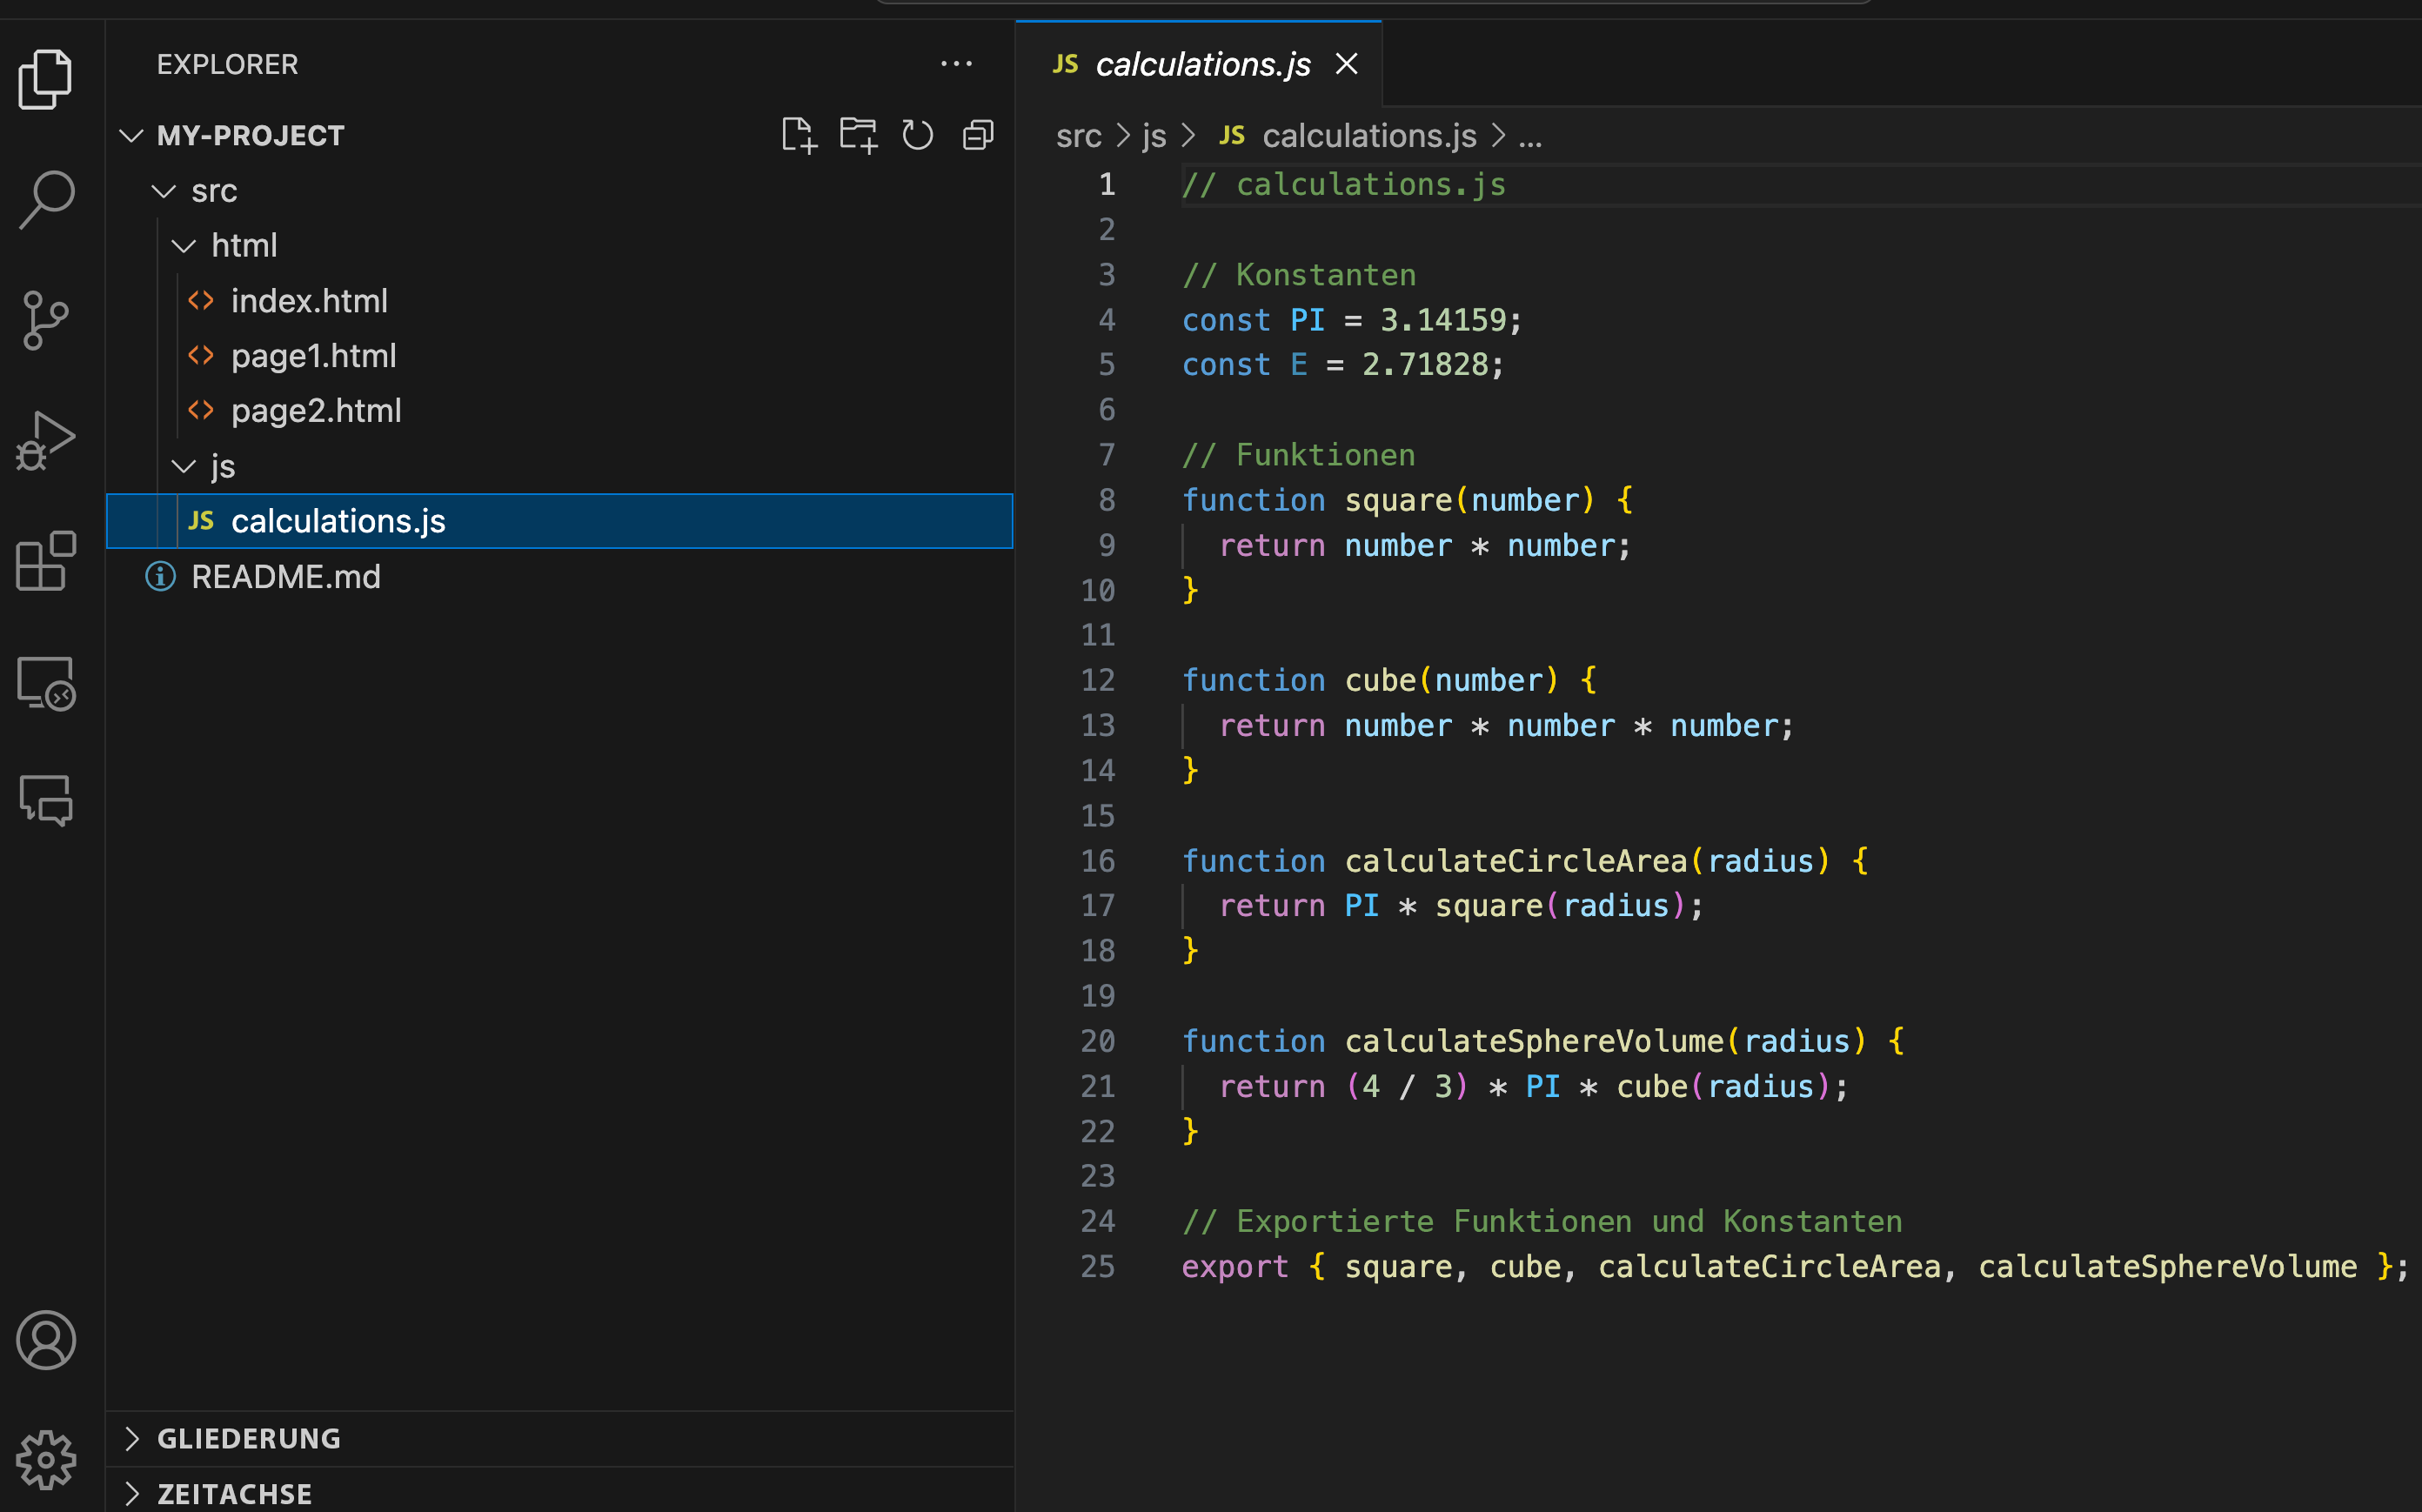Image resolution: width=2422 pixels, height=1512 pixels.
Task: Open the Run and Debug view
Action: click(46, 440)
